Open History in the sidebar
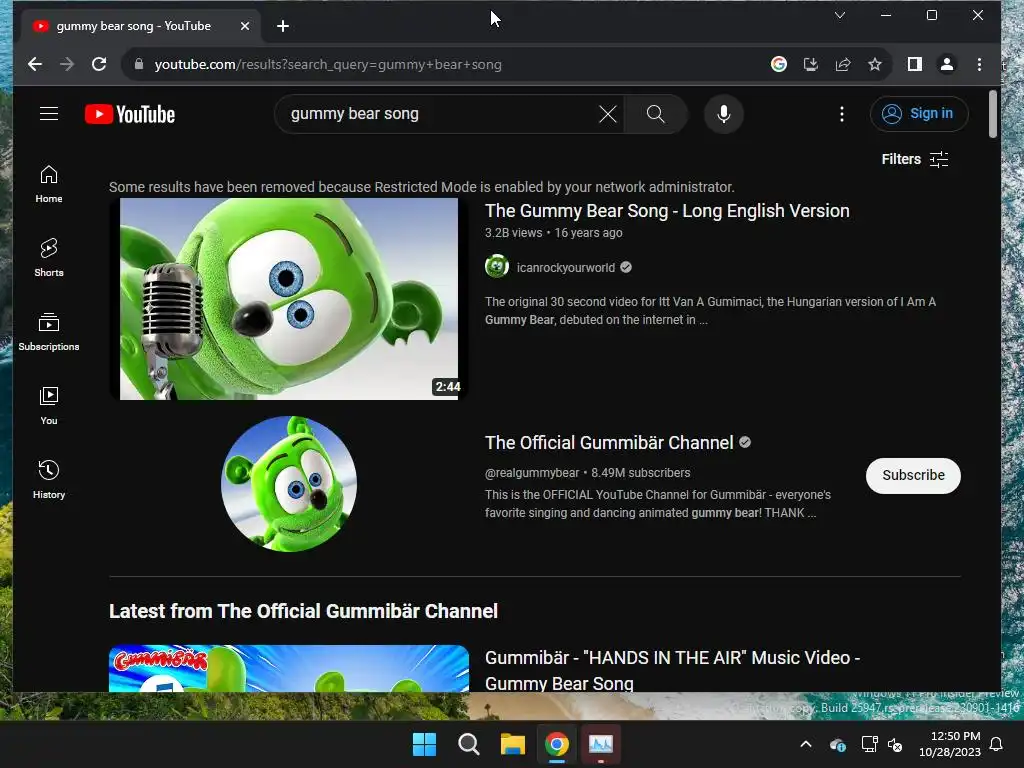The image size is (1024, 768). (49, 479)
